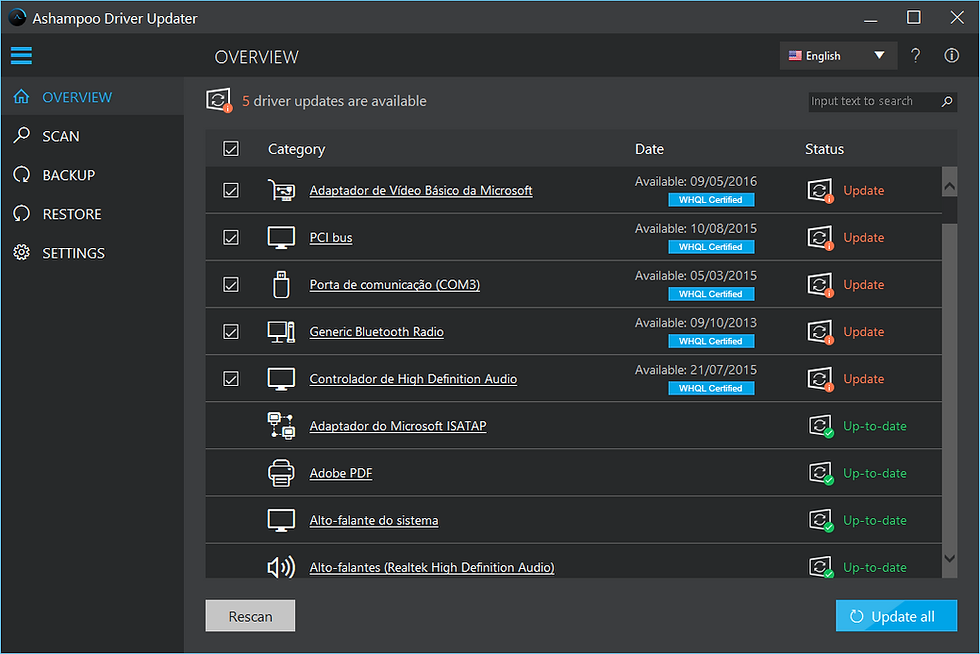Open the about info icon
Screen dimensions: 980x654
click(x=951, y=56)
